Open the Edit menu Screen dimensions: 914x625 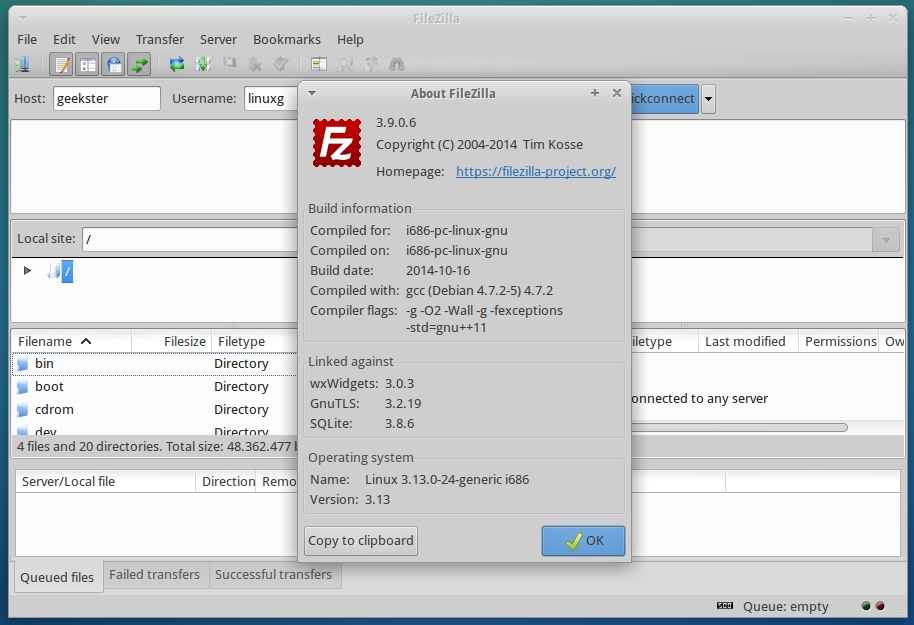[64, 39]
